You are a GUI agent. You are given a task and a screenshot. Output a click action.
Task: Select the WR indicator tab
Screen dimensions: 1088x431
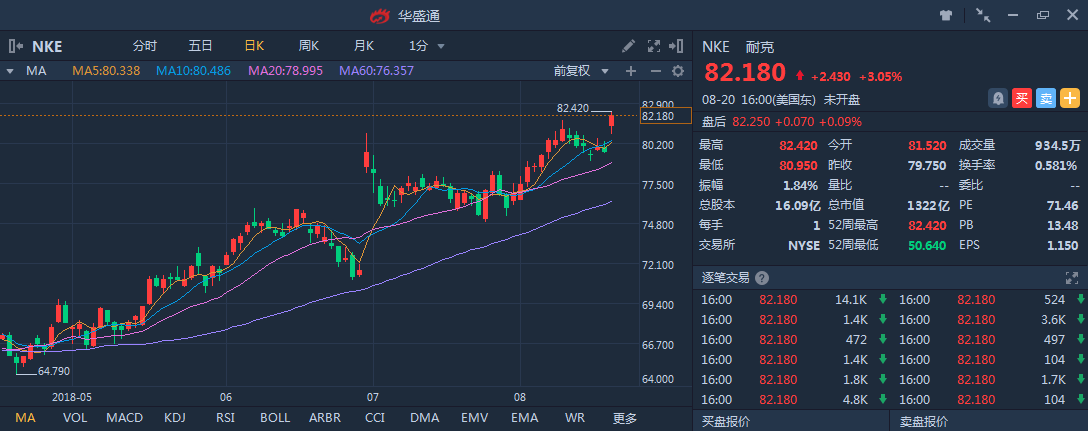[575, 418]
